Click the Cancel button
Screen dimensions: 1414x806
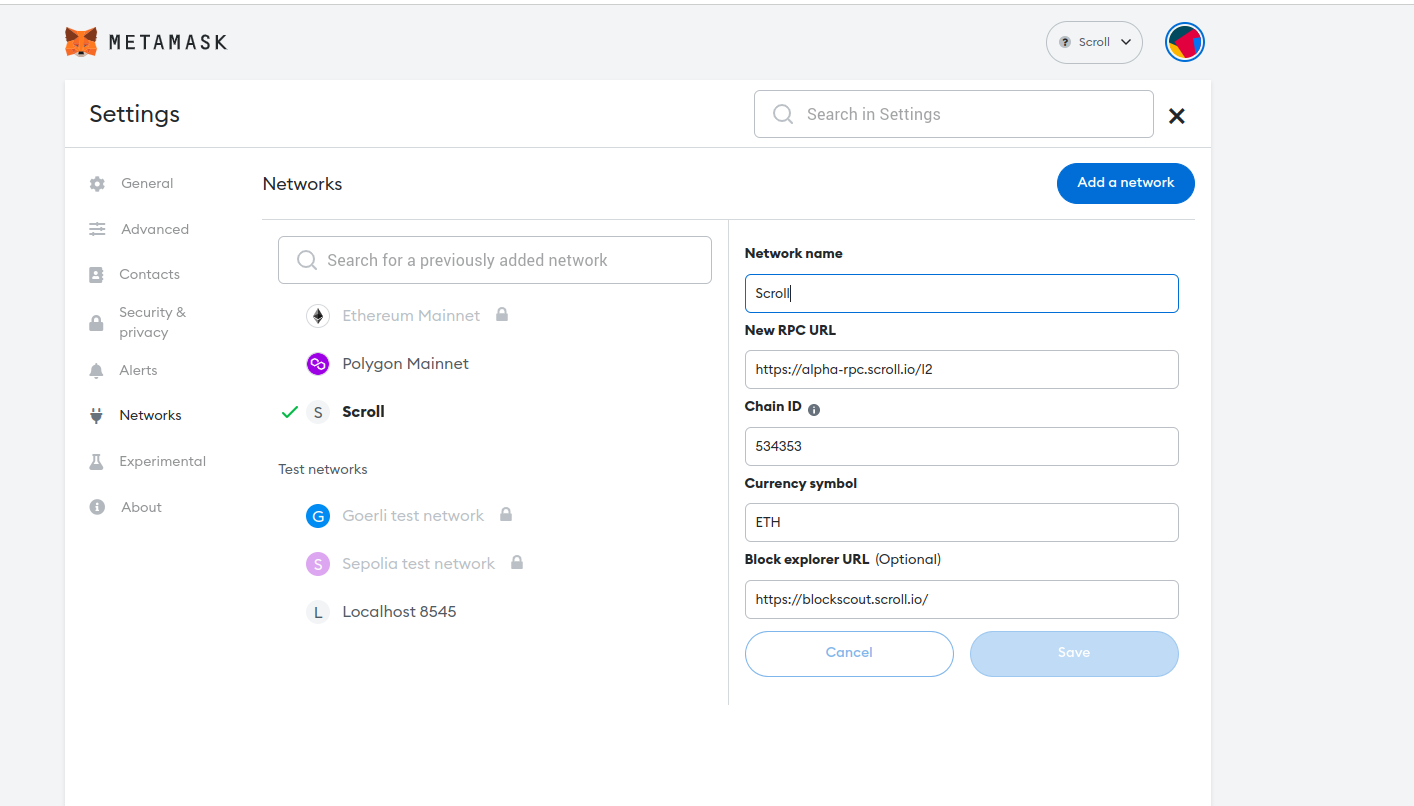click(849, 653)
